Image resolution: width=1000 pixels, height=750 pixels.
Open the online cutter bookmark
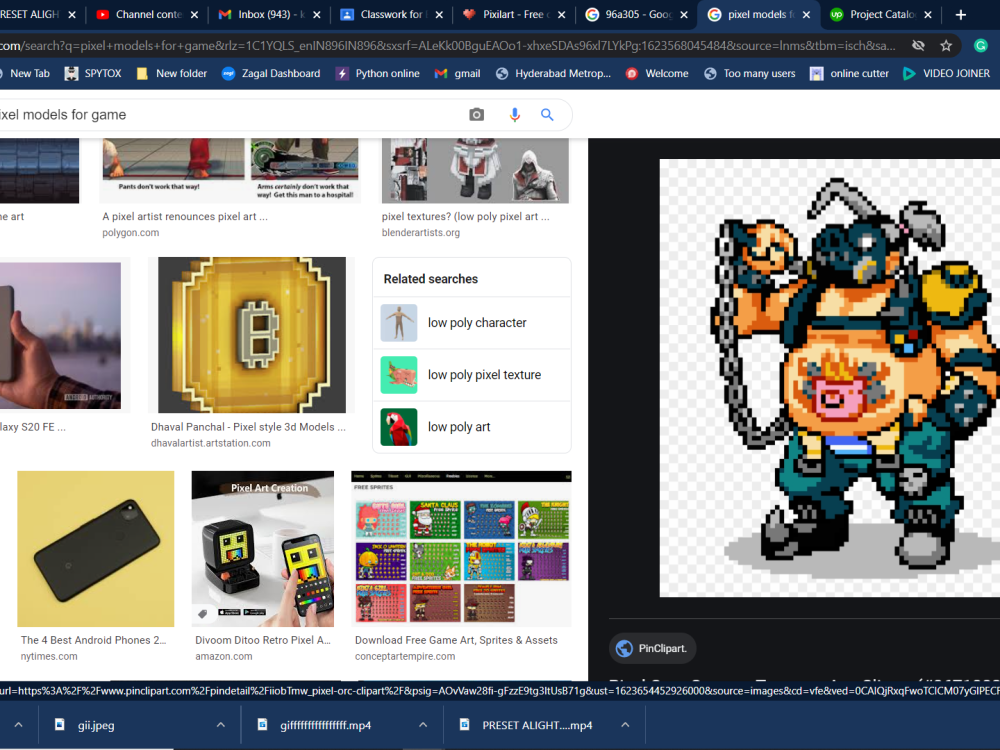(x=849, y=73)
